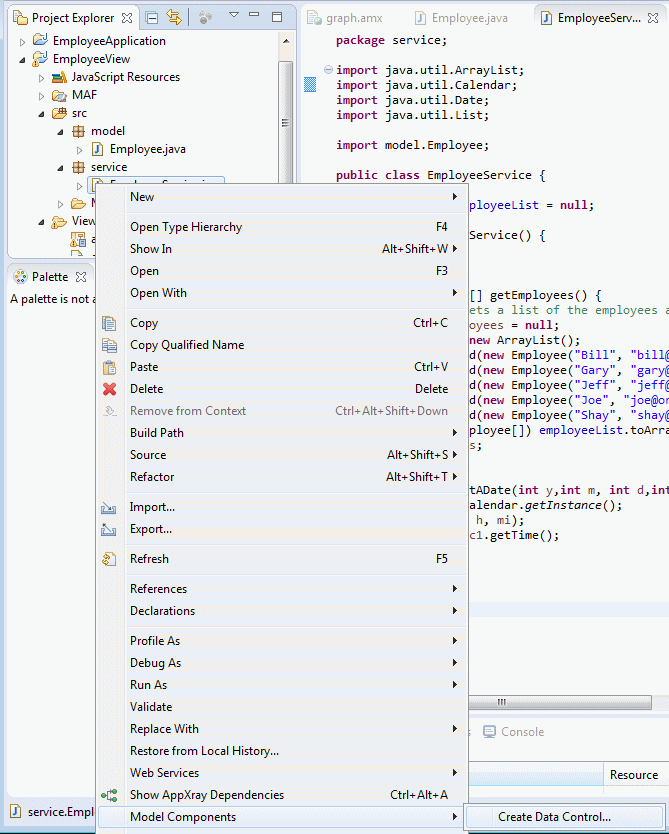Click the Paste clipboard icon

(x=109, y=368)
